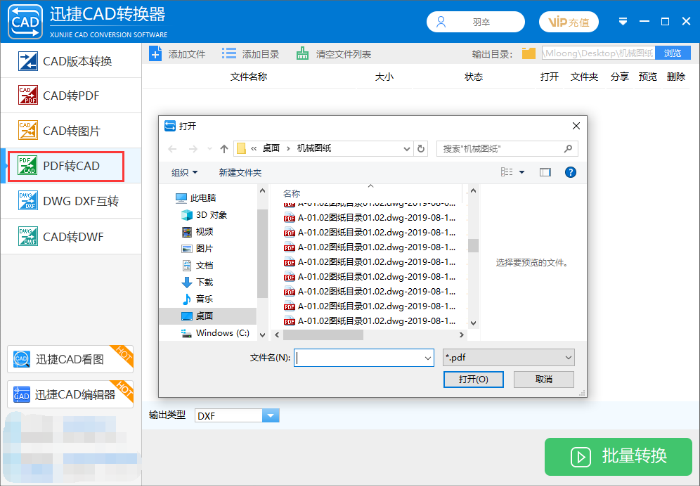Image resolution: width=700 pixels, height=486 pixels.
Task: Open the CAD版本转换 sidebar item
Action: (x=71, y=61)
